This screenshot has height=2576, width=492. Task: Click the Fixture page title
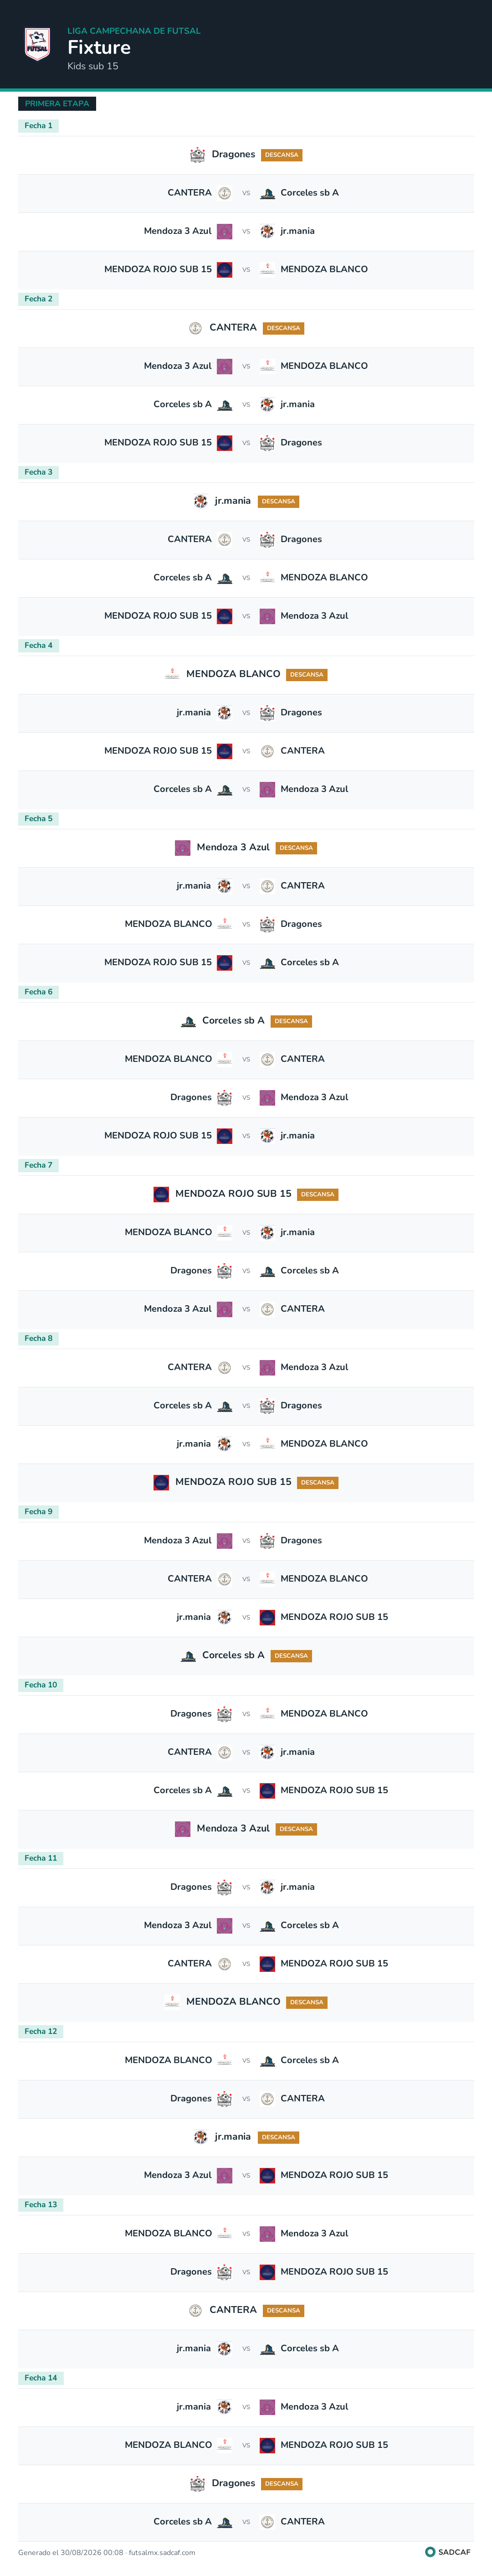tap(99, 48)
